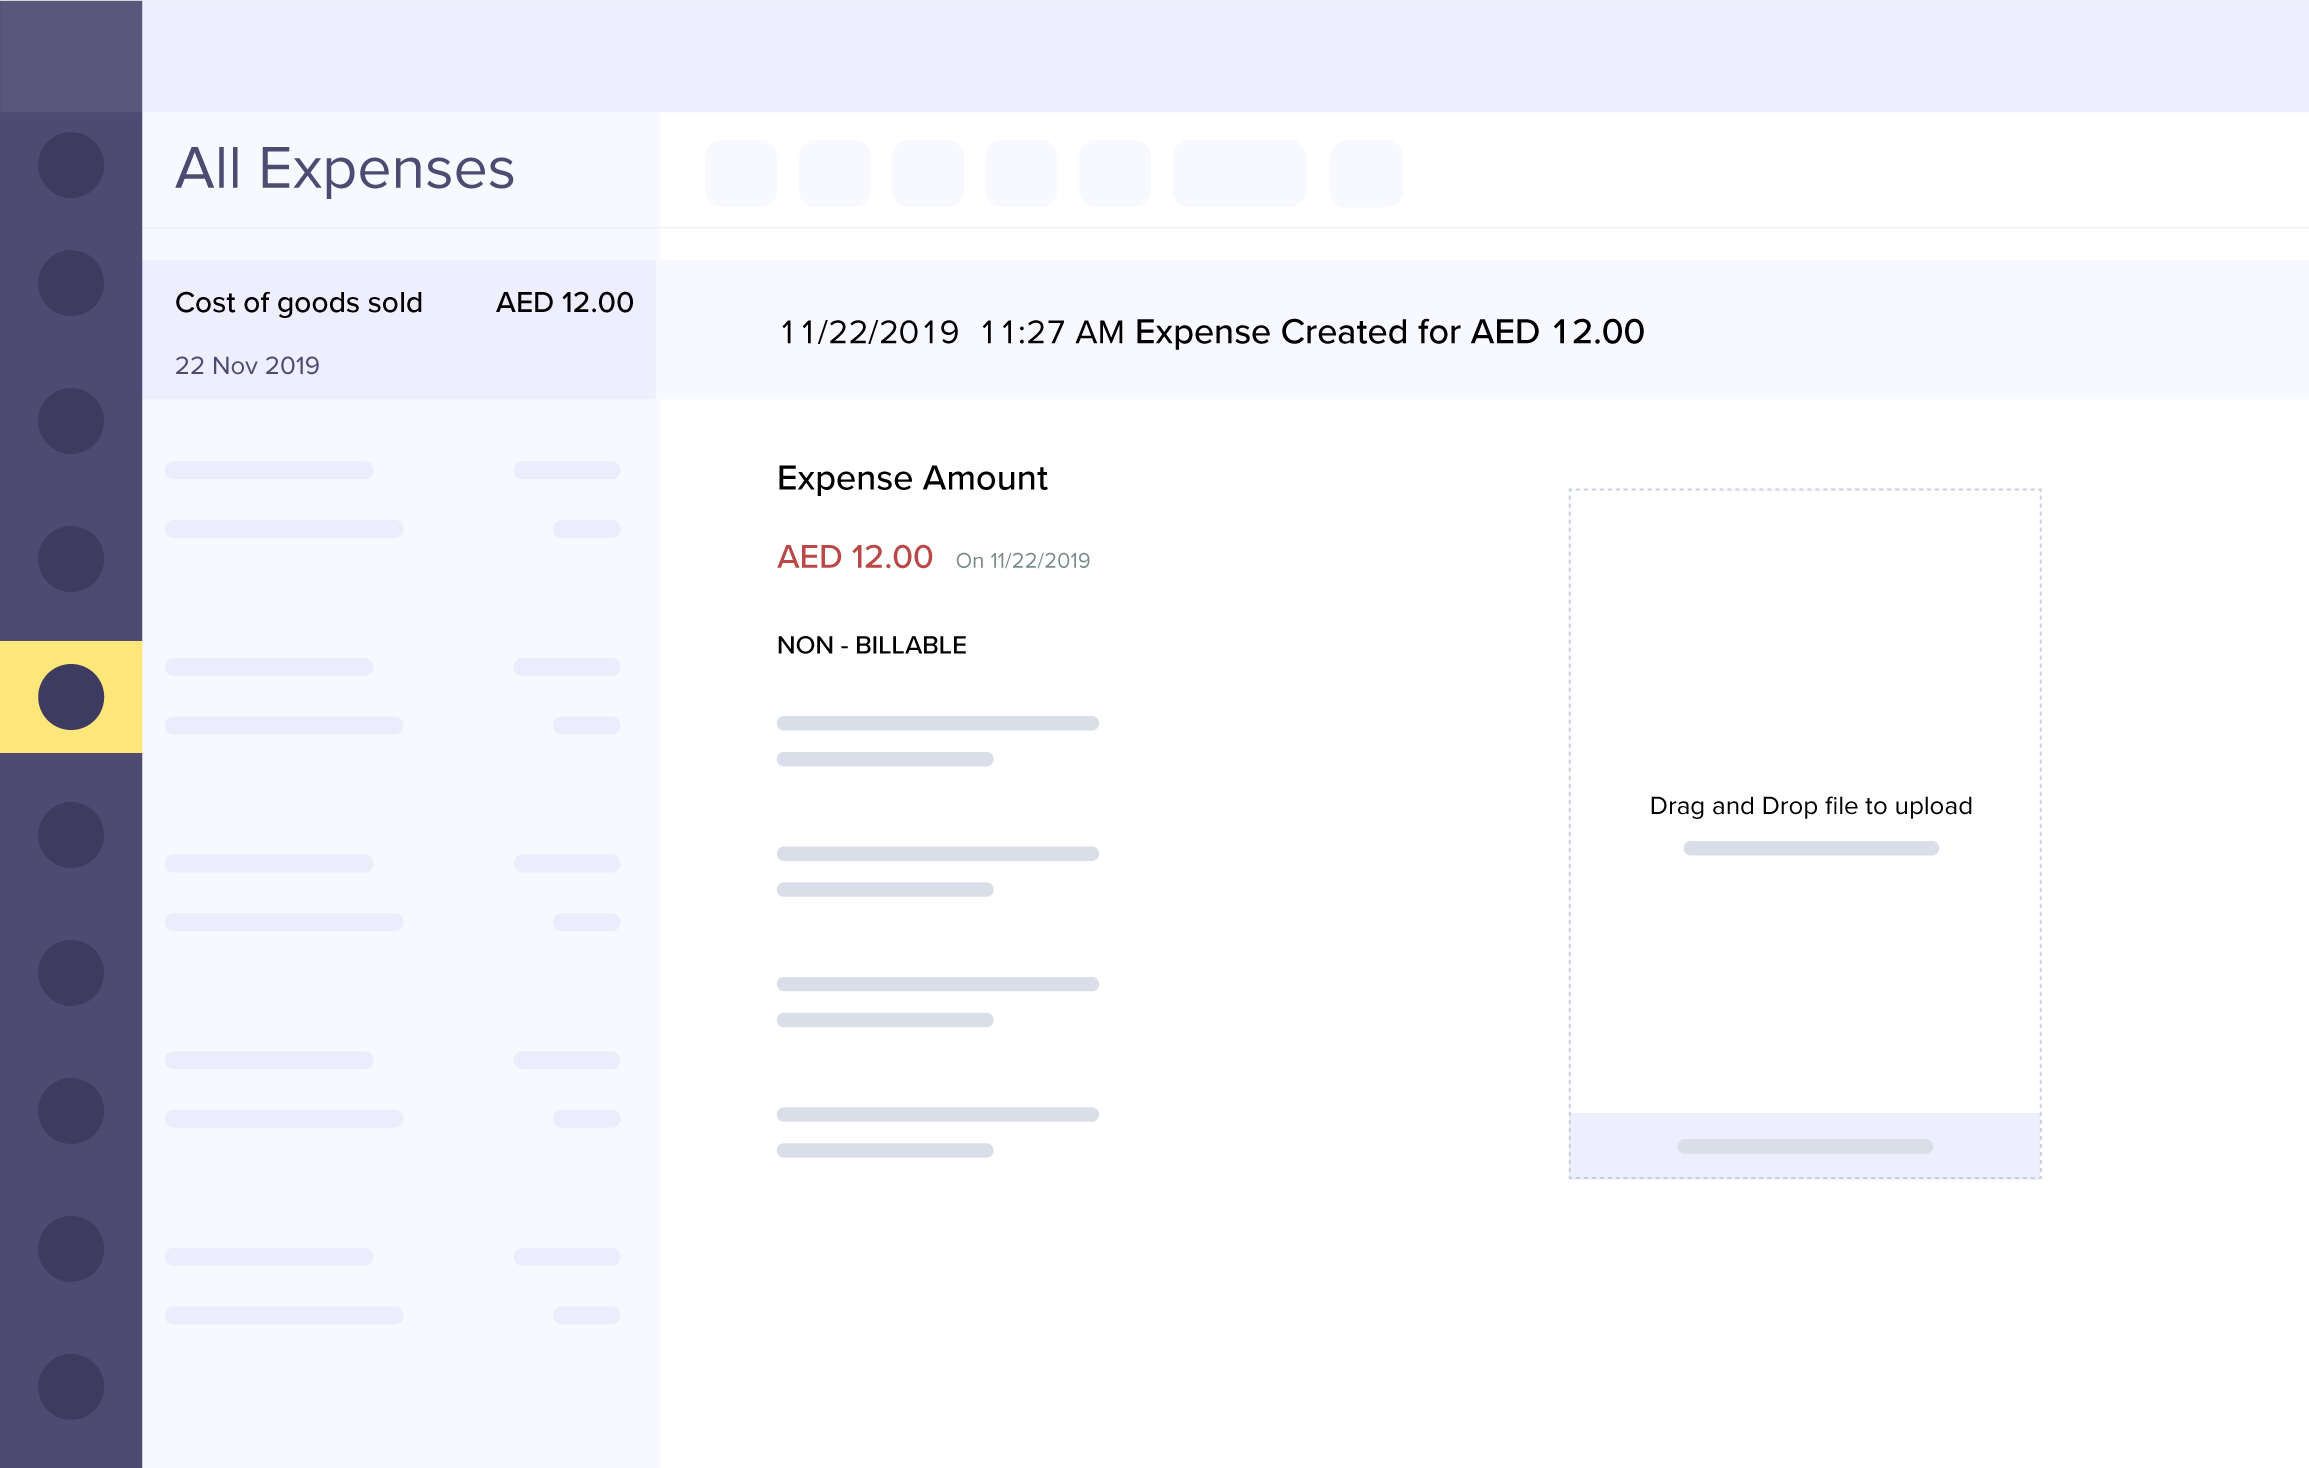The height and width of the screenshot is (1468, 2309).
Task: Click the bottom-most sidebar circle icon
Action: click(71, 1387)
